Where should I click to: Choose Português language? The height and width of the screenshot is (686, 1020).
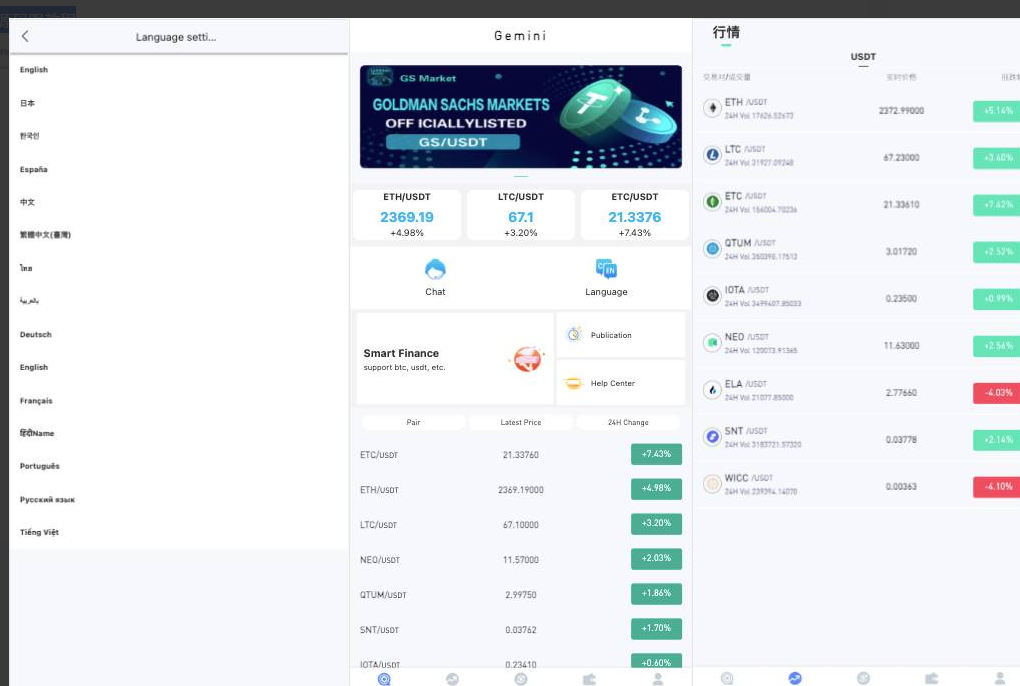click(x=40, y=466)
